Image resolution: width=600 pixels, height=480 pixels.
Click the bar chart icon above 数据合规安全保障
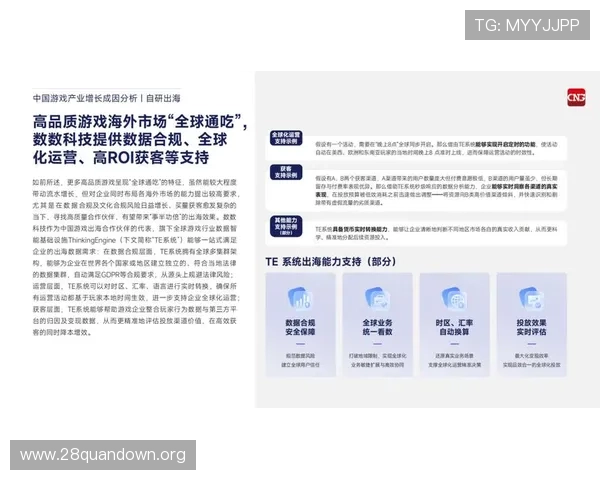click(300, 299)
